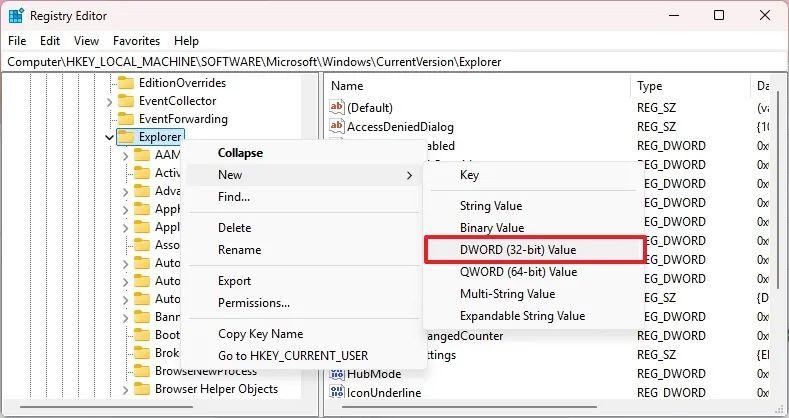Click the IconUnderline DWORD value icon
Image resolution: width=789 pixels, height=418 pixels.
tap(336, 392)
